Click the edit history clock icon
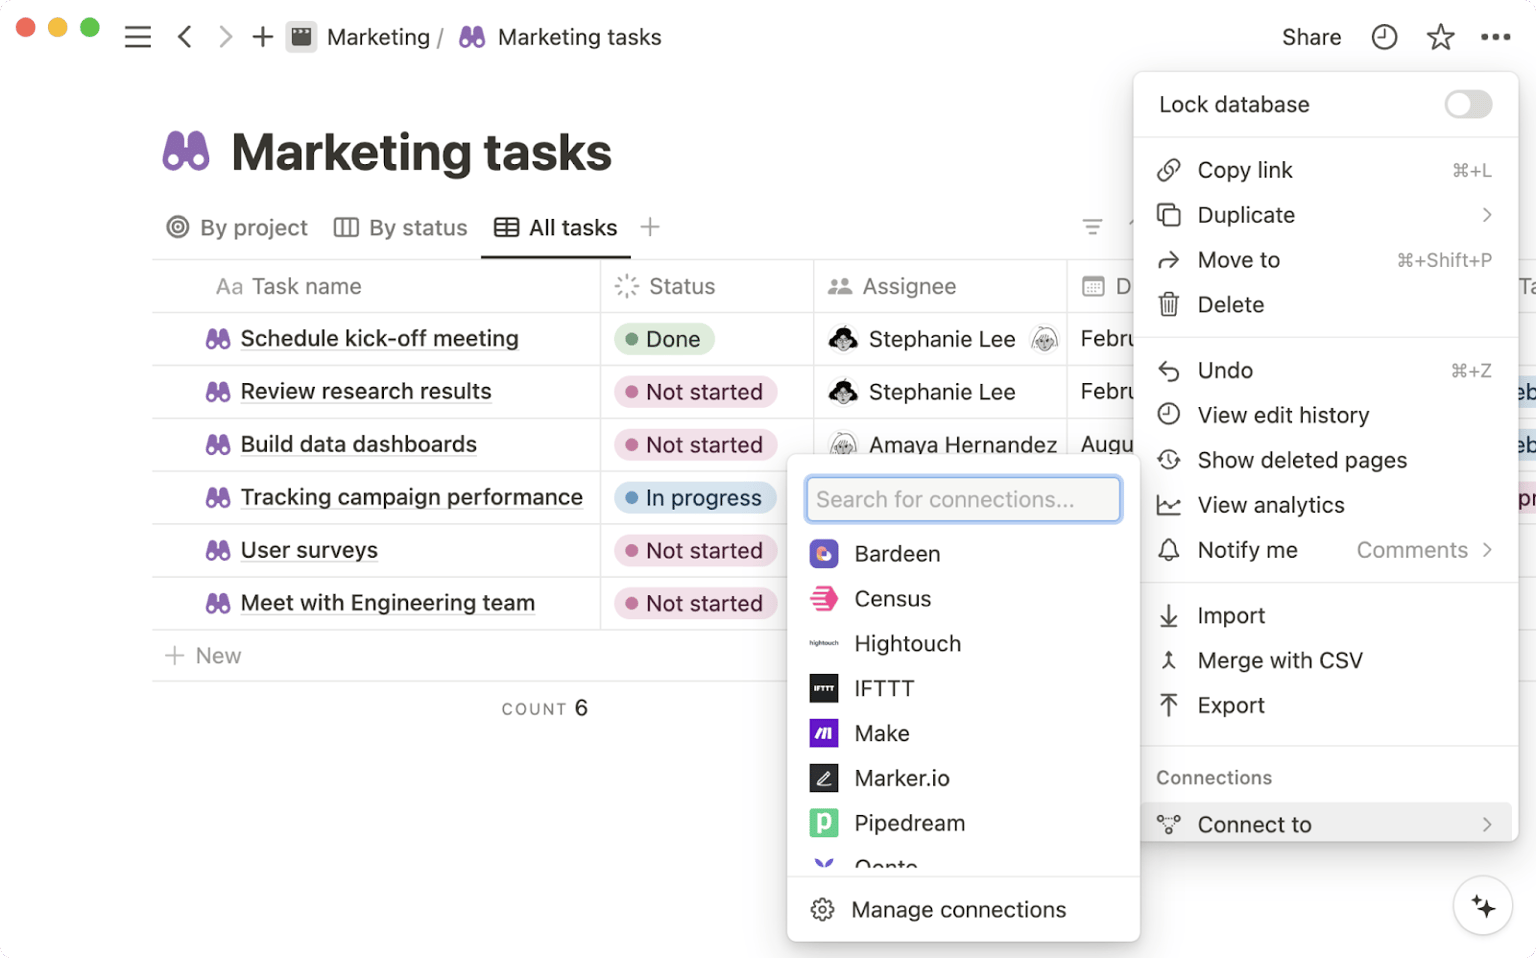Viewport: 1536px width, 958px height. (x=1384, y=36)
